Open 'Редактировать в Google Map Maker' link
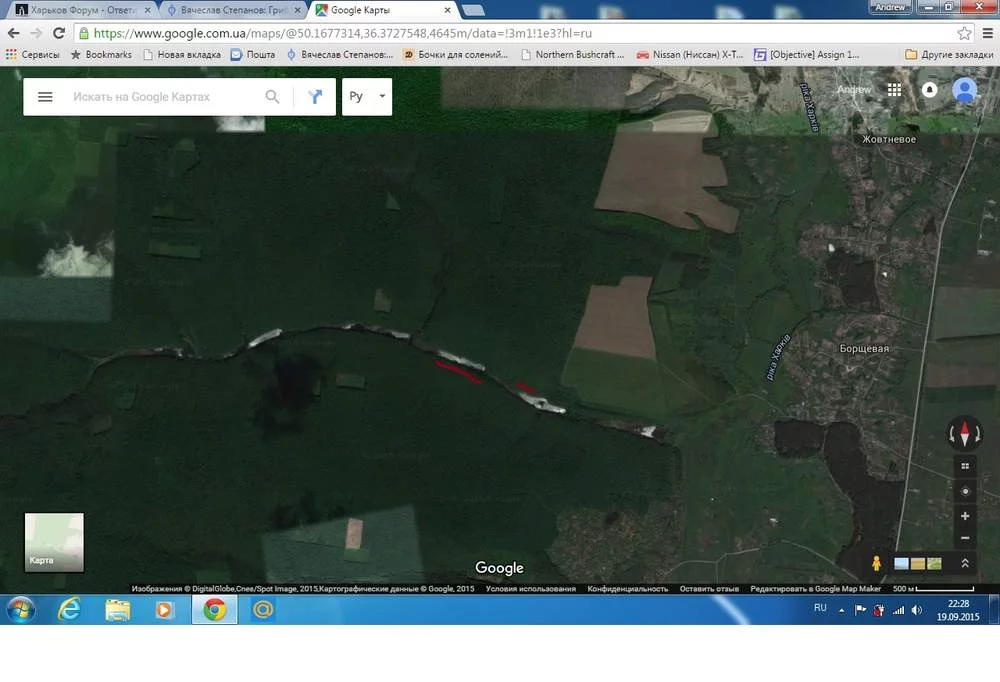 tap(815, 589)
